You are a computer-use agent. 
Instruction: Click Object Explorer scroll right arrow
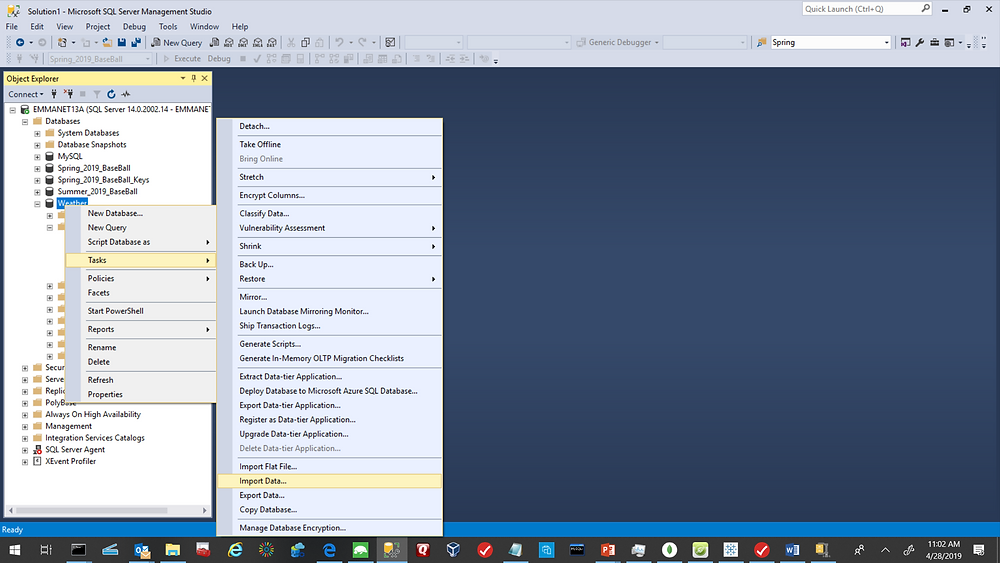tap(205, 511)
